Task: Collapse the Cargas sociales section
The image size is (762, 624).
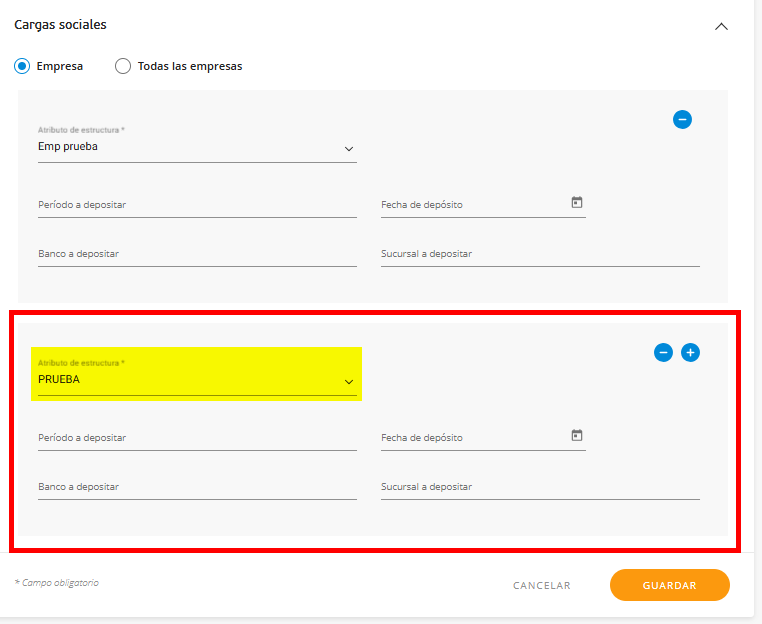Action: pyautogui.click(x=721, y=27)
